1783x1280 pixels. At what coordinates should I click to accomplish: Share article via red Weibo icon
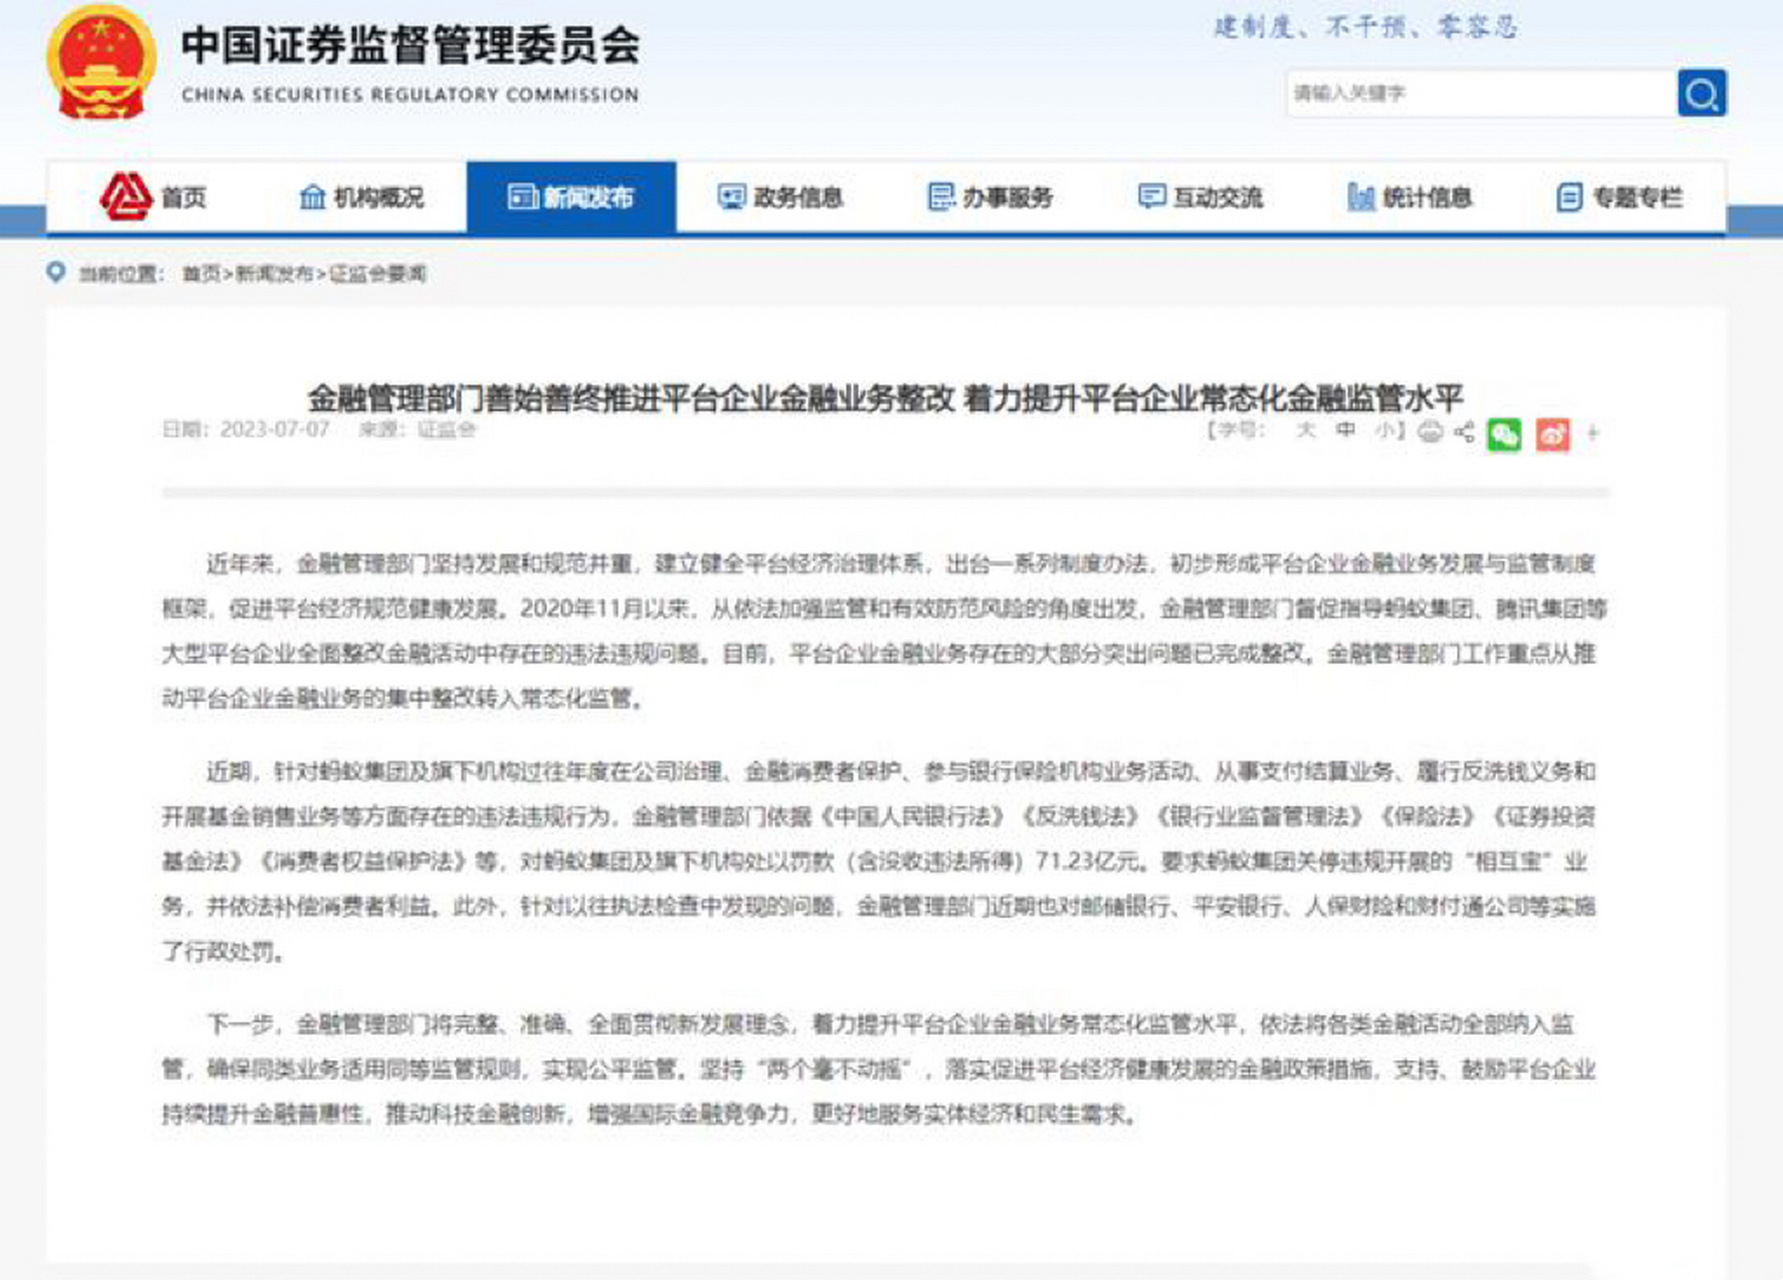(1552, 434)
